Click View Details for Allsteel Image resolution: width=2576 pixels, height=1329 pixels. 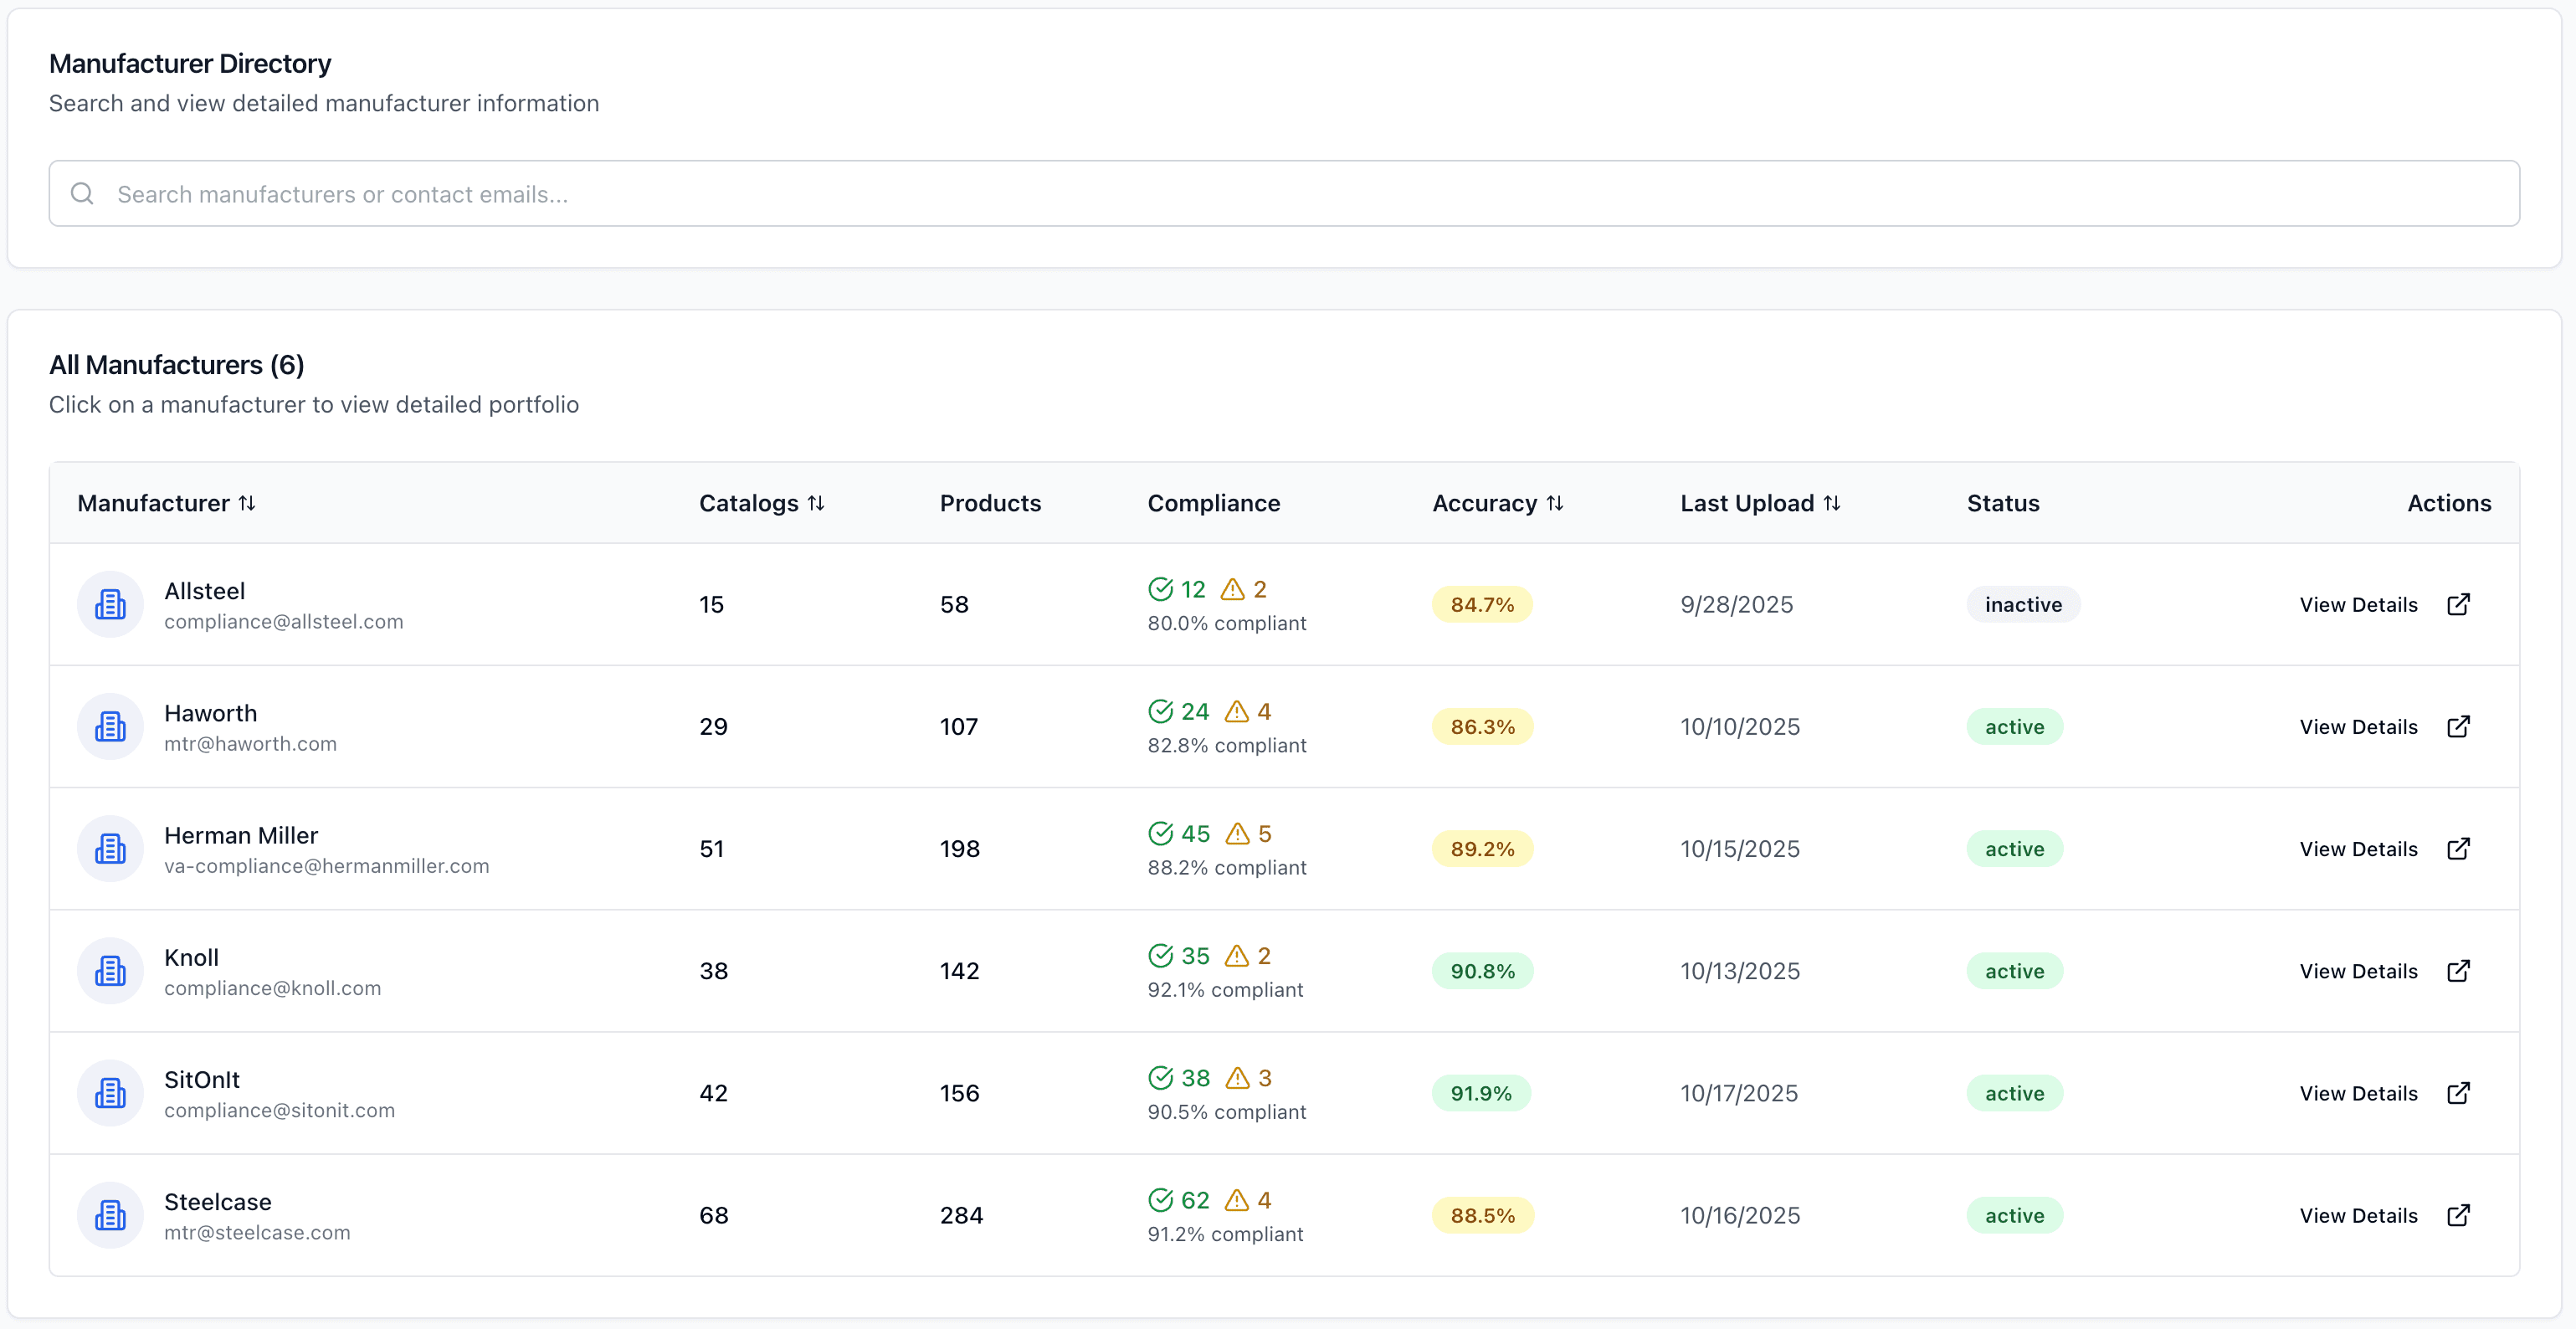2358,605
